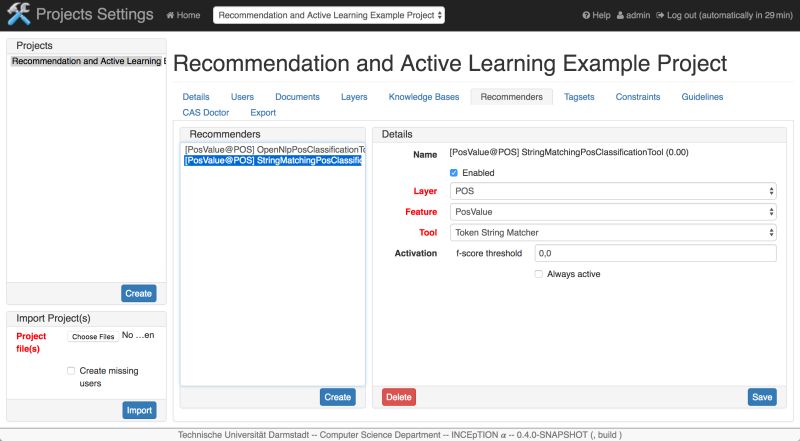Open the admin user link

pos(633,15)
